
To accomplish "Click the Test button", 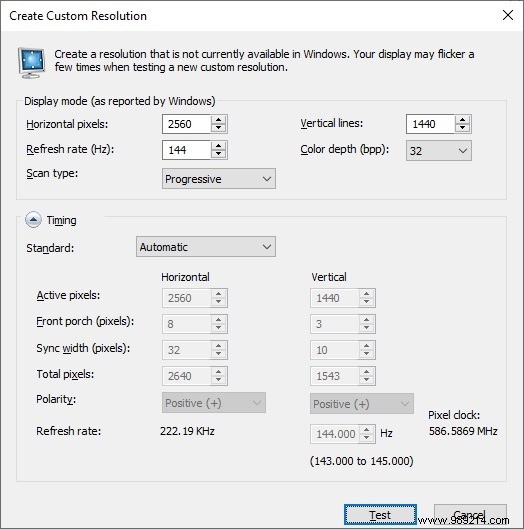I will tap(380, 515).
